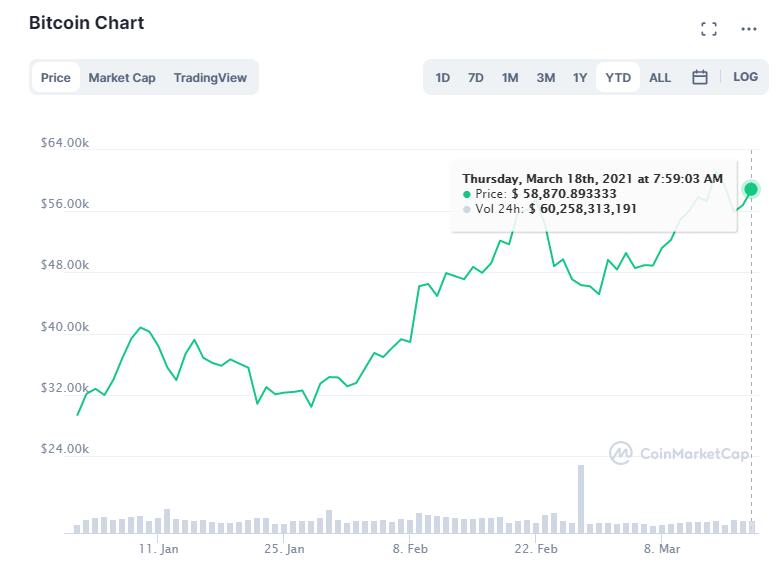Switch to the Market Cap tab
The height and width of the screenshot is (567, 775).
(x=122, y=77)
